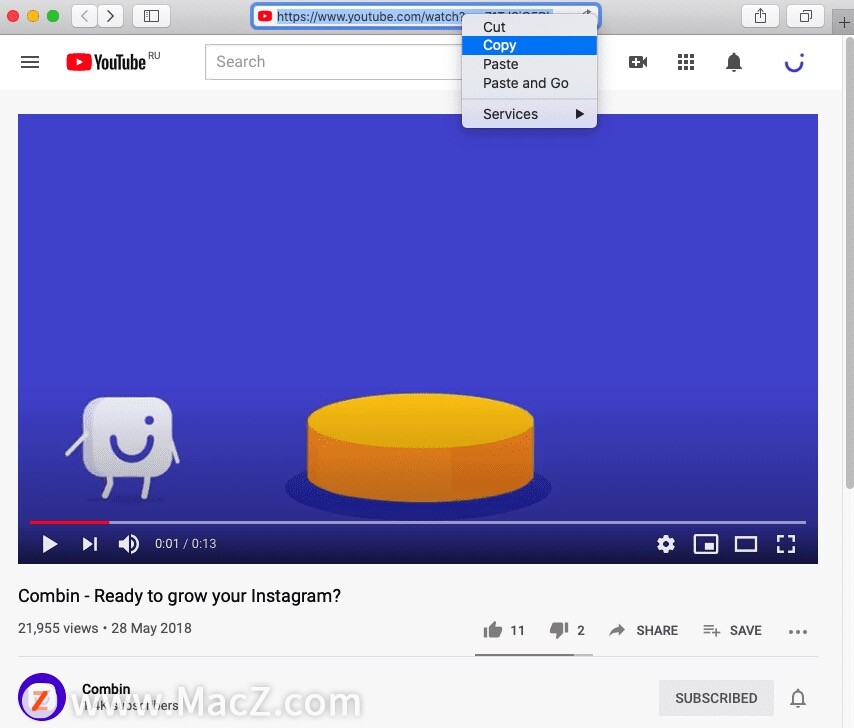Skip to the next video
The image size is (854, 728).
point(90,543)
